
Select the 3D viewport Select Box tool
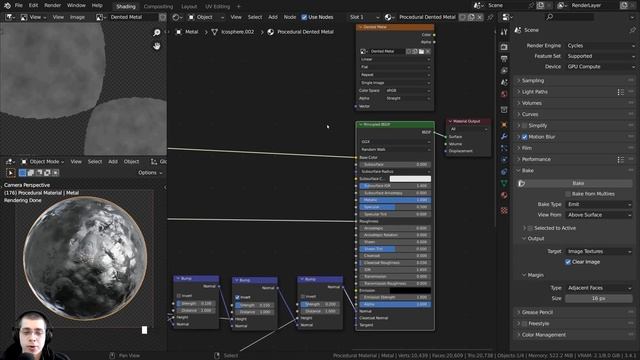pyautogui.click(x=11, y=173)
